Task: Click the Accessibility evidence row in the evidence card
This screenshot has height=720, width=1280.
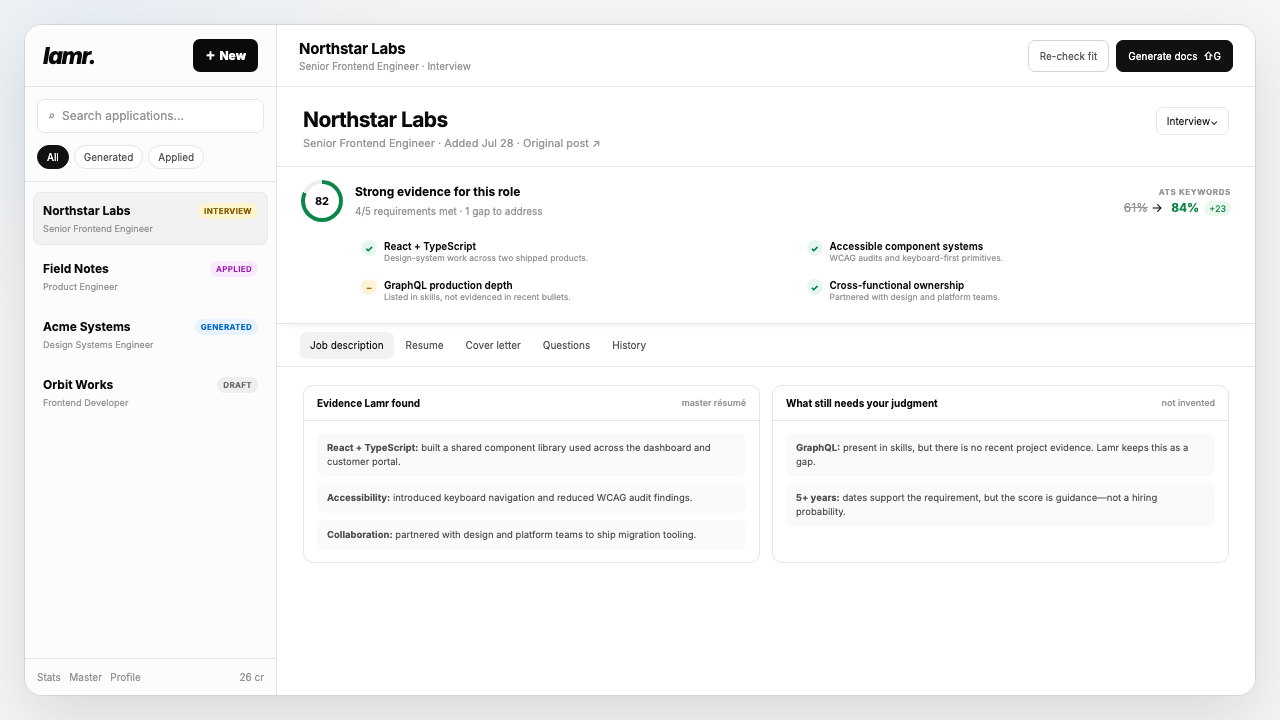Action: (x=531, y=498)
